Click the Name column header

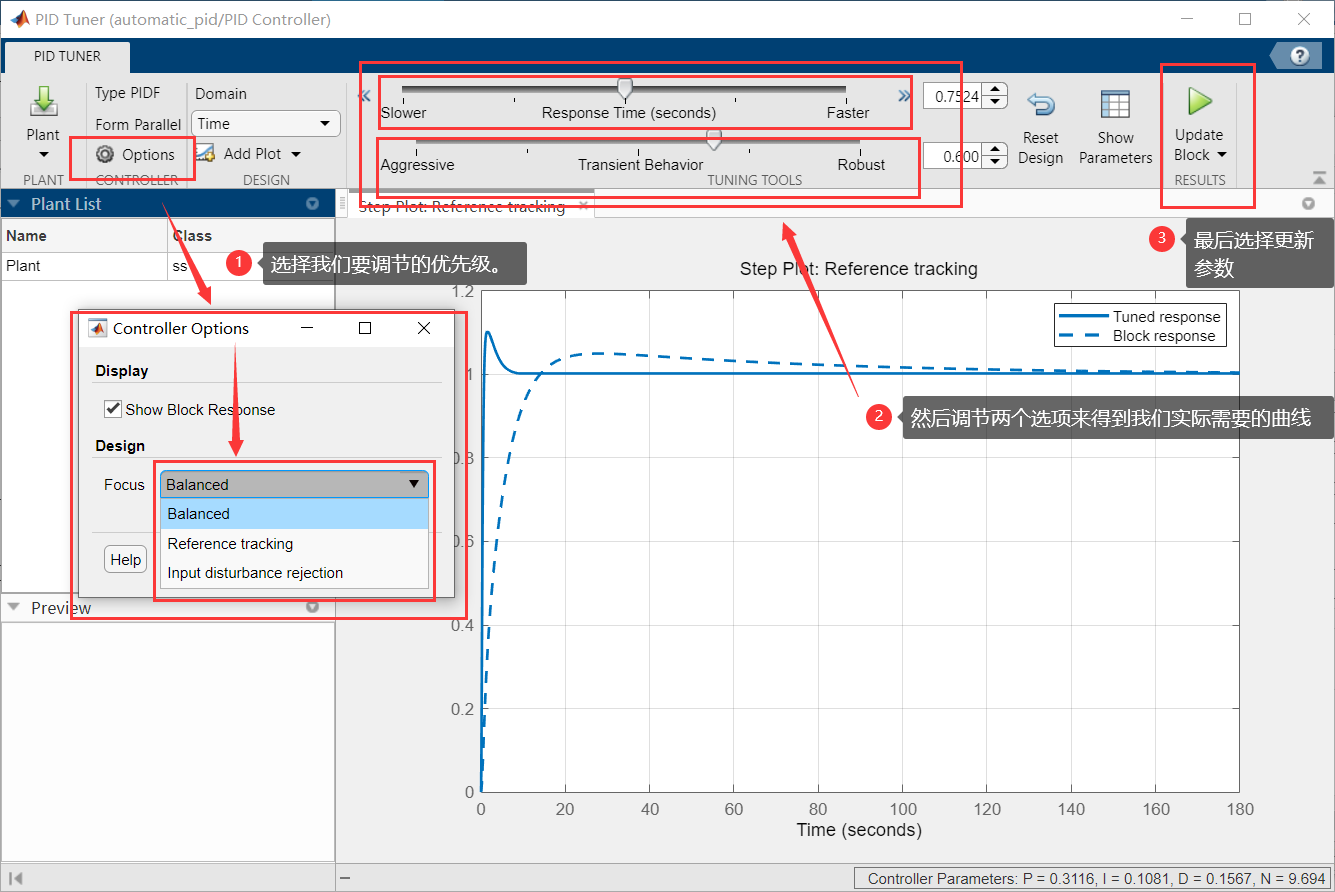(84, 236)
